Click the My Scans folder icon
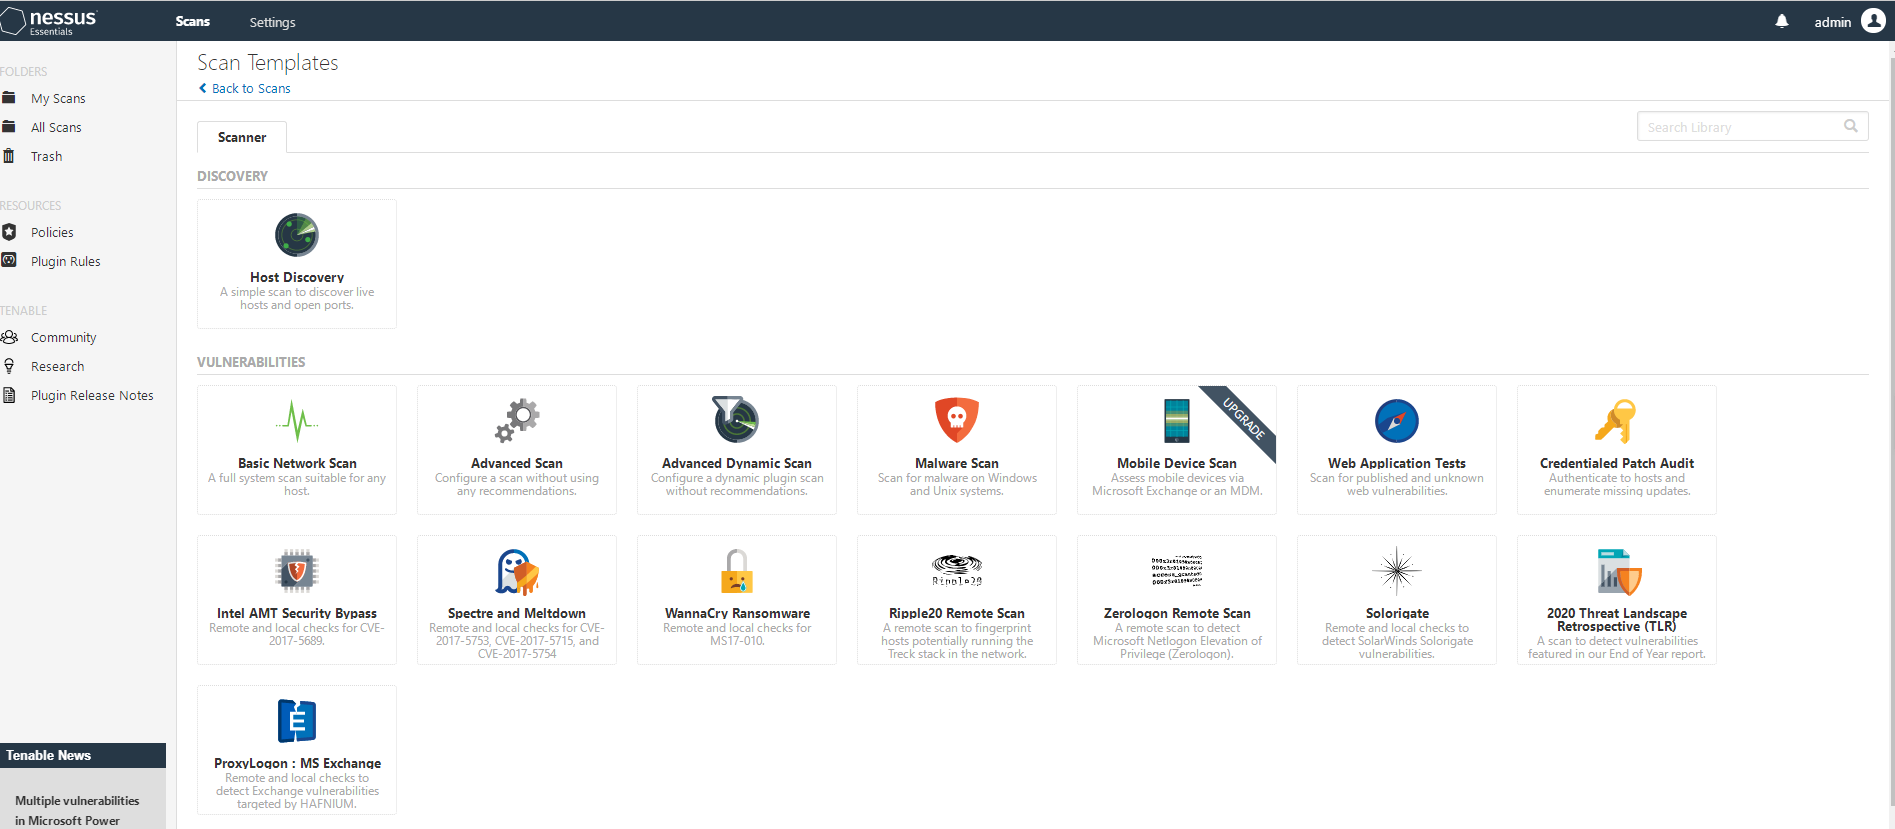 [x=9, y=98]
